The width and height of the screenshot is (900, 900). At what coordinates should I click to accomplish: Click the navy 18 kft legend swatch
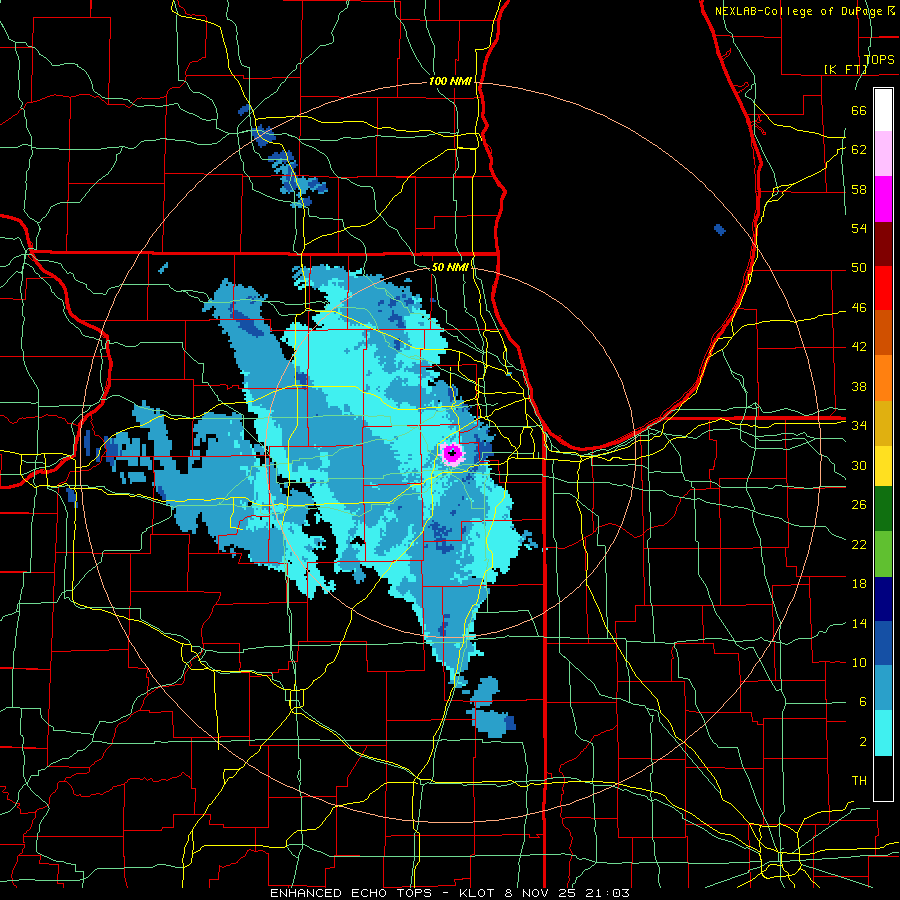pyautogui.click(x=883, y=599)
